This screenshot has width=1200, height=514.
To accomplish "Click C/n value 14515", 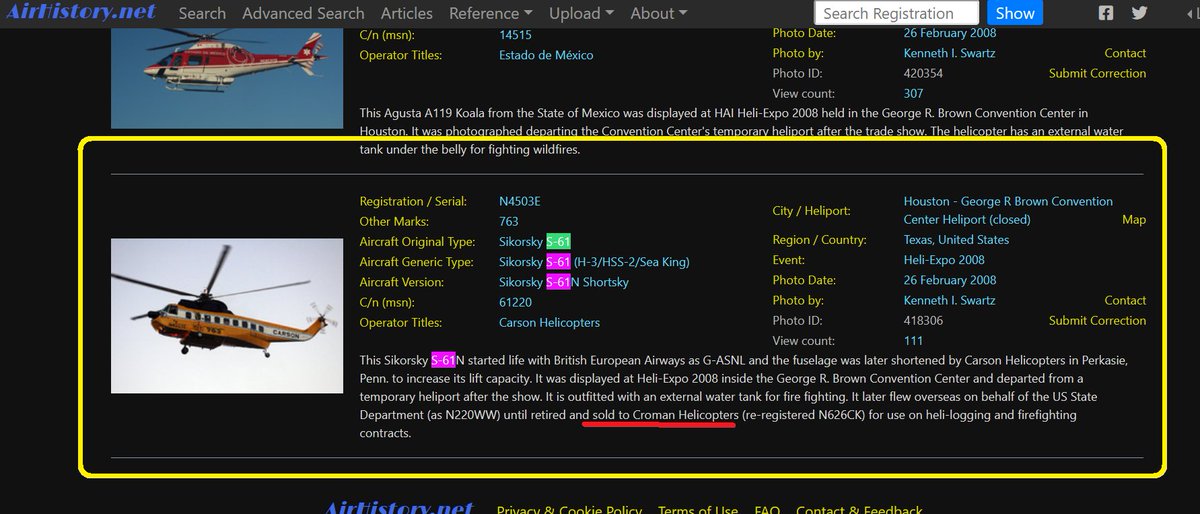I will click(515, 34).
